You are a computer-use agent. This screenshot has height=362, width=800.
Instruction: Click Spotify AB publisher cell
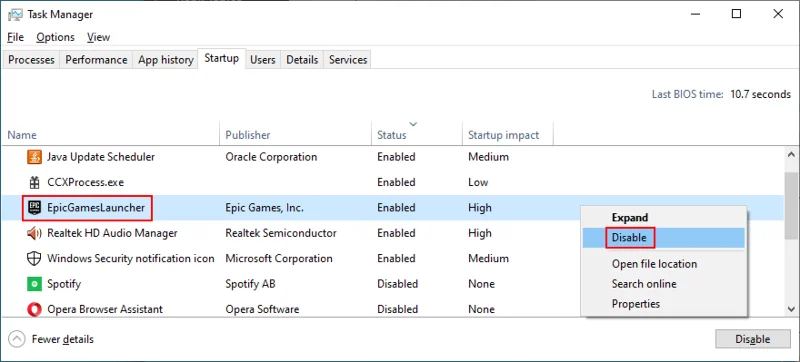click(251, 283)
